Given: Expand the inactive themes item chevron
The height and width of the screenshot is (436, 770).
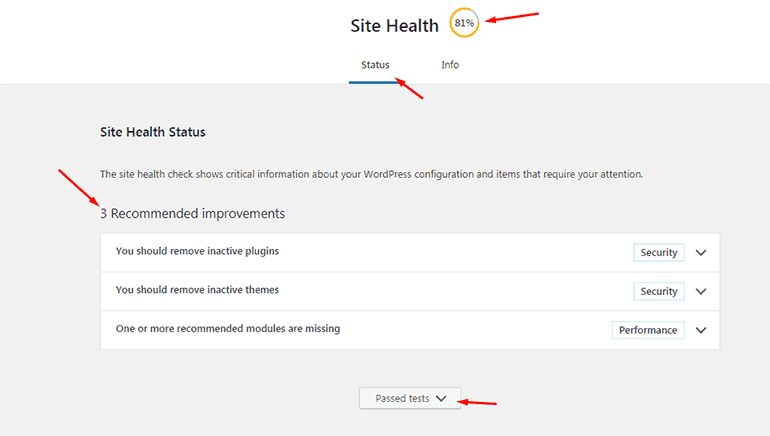Looking at the screenshot, I should pyautogui.click(x=701, y=291).
